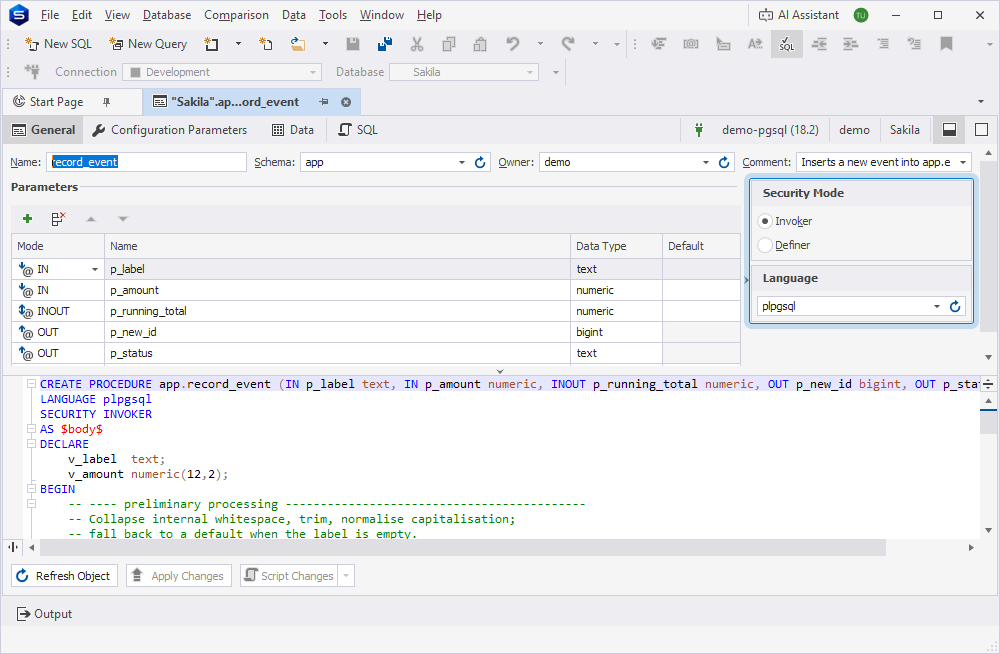1000x654 pixels.
Task: Expand the Language combo box showing plpgsql
Action: click(x=937, y=306)
